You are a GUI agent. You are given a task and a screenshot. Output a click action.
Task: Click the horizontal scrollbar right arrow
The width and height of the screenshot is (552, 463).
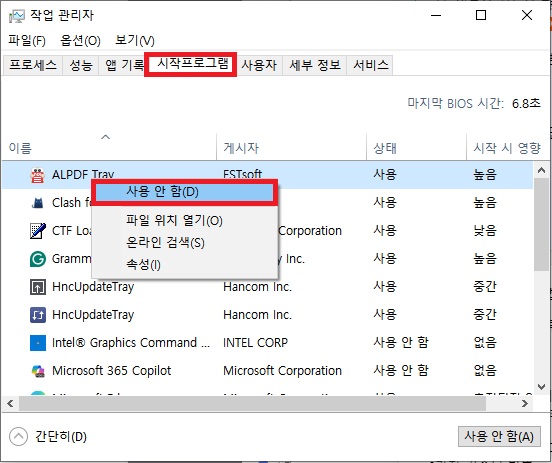[525, 403]
